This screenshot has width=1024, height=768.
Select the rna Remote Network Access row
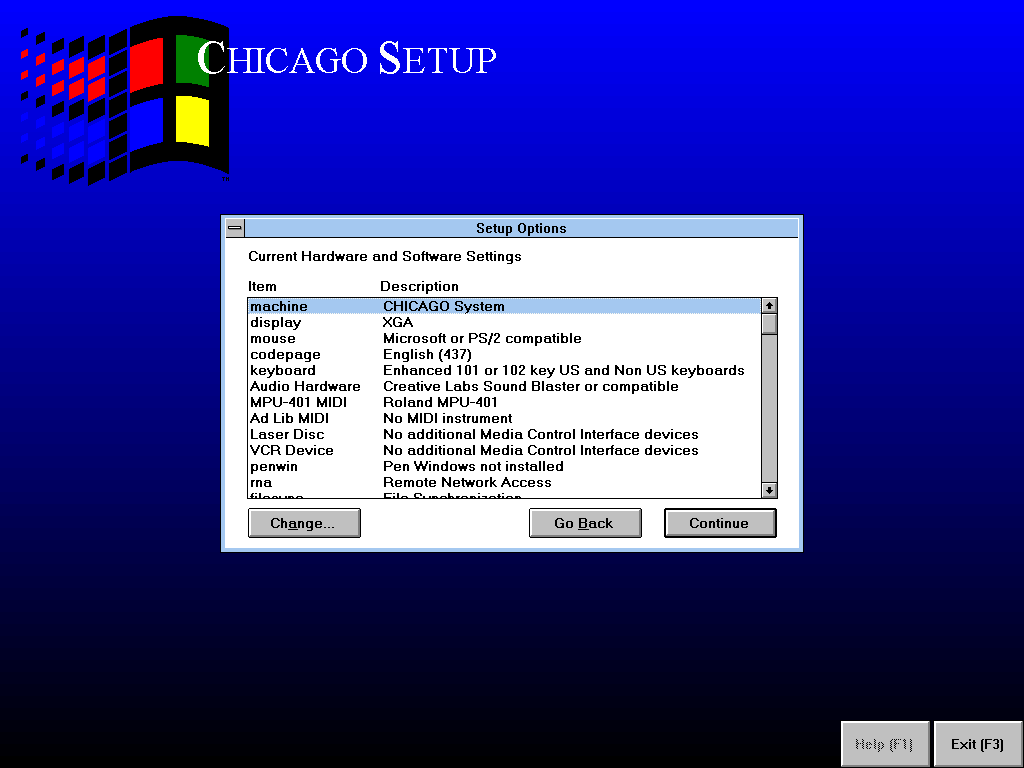point(504,483)
